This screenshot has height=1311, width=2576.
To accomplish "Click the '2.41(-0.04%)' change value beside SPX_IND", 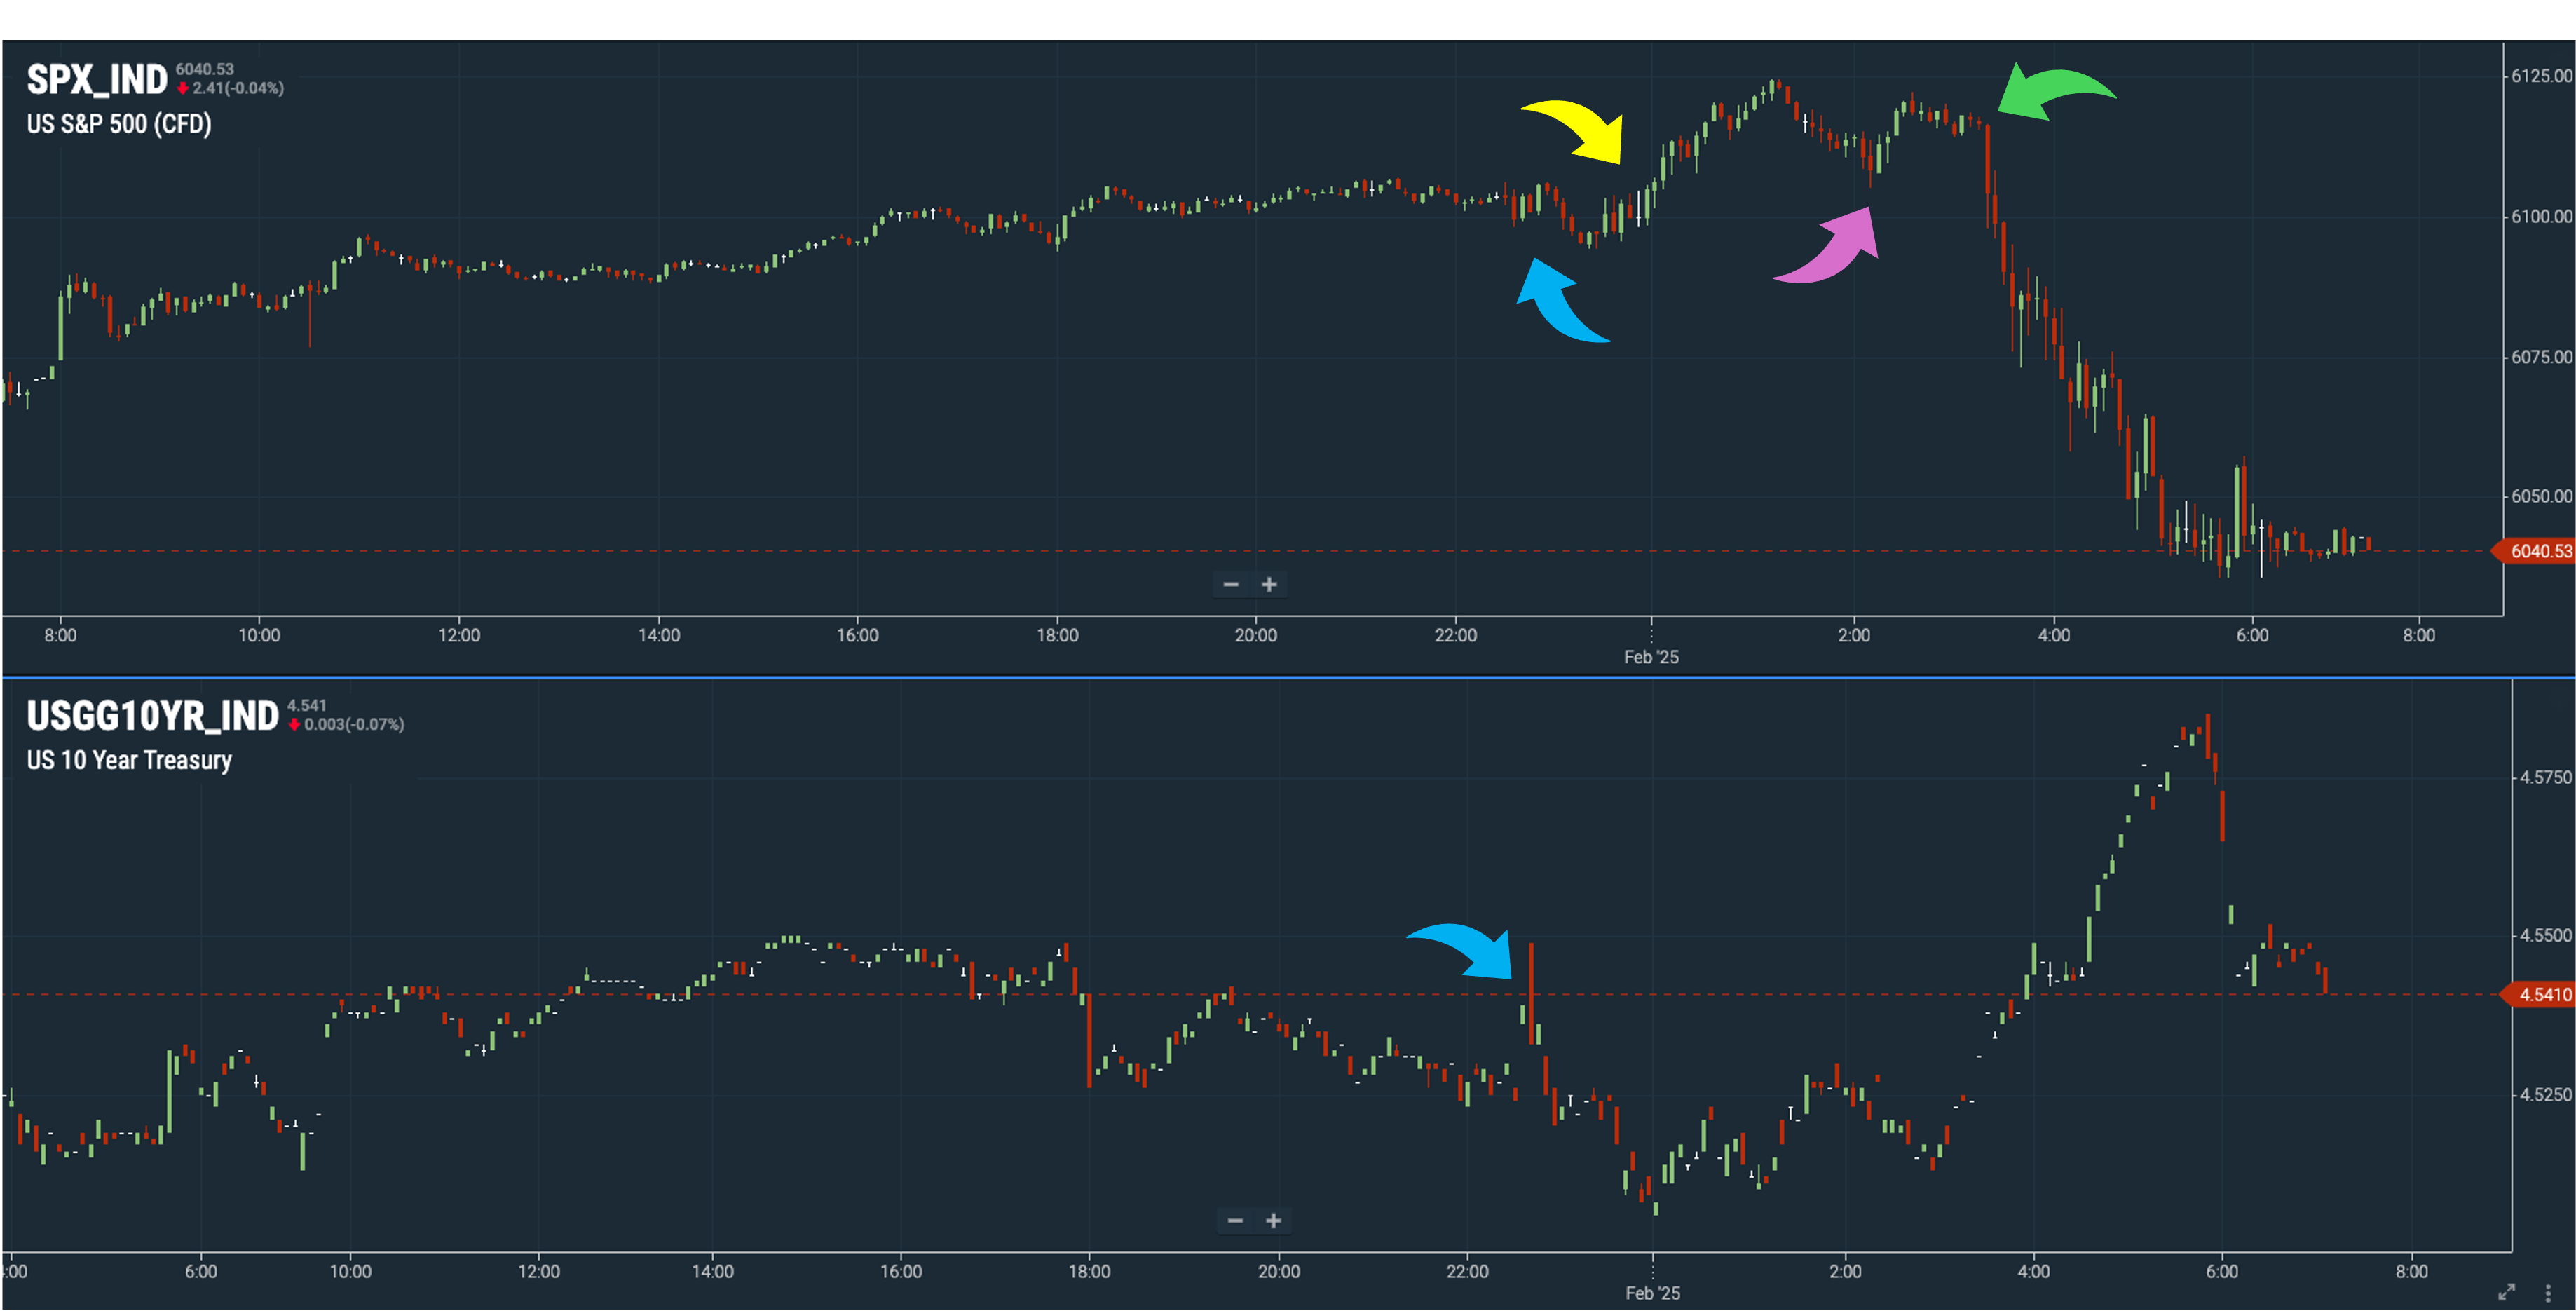I will point(238,88).
